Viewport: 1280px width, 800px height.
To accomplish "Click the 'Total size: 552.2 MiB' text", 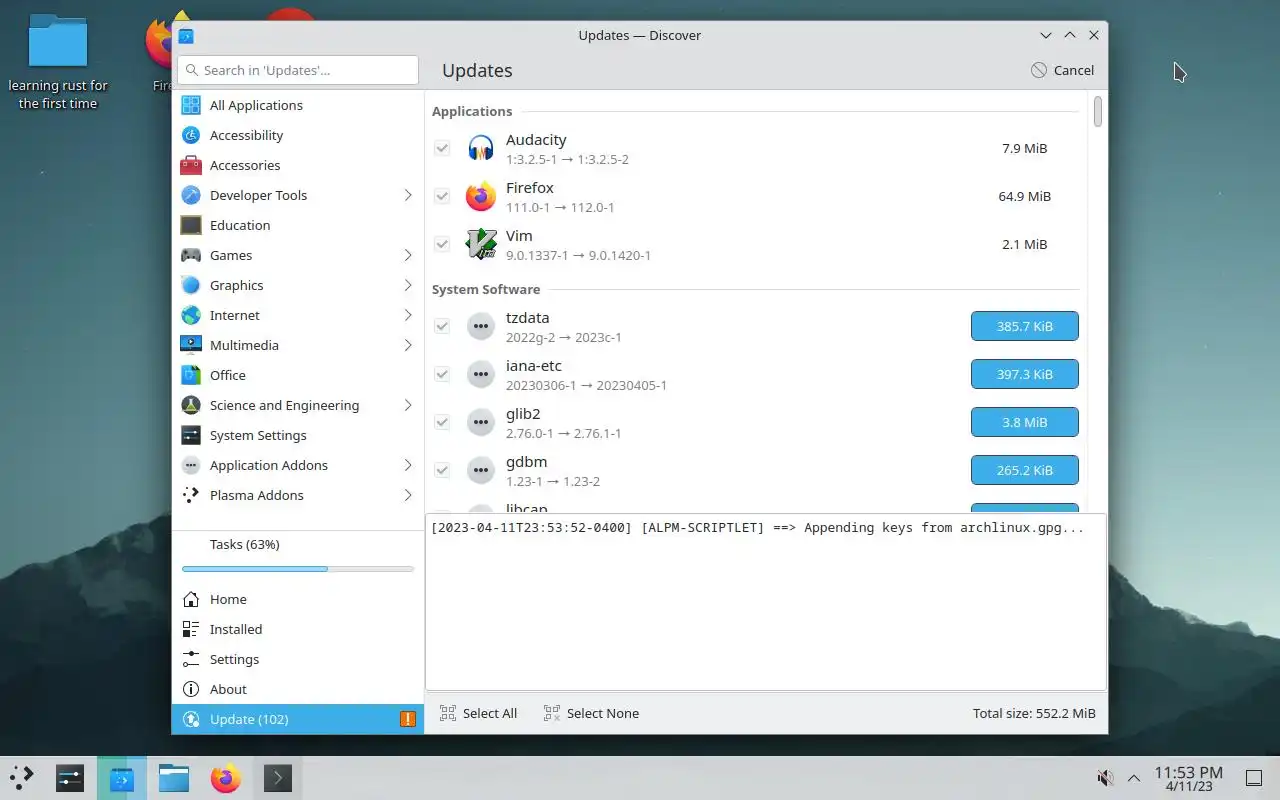I will point(1034,713).
